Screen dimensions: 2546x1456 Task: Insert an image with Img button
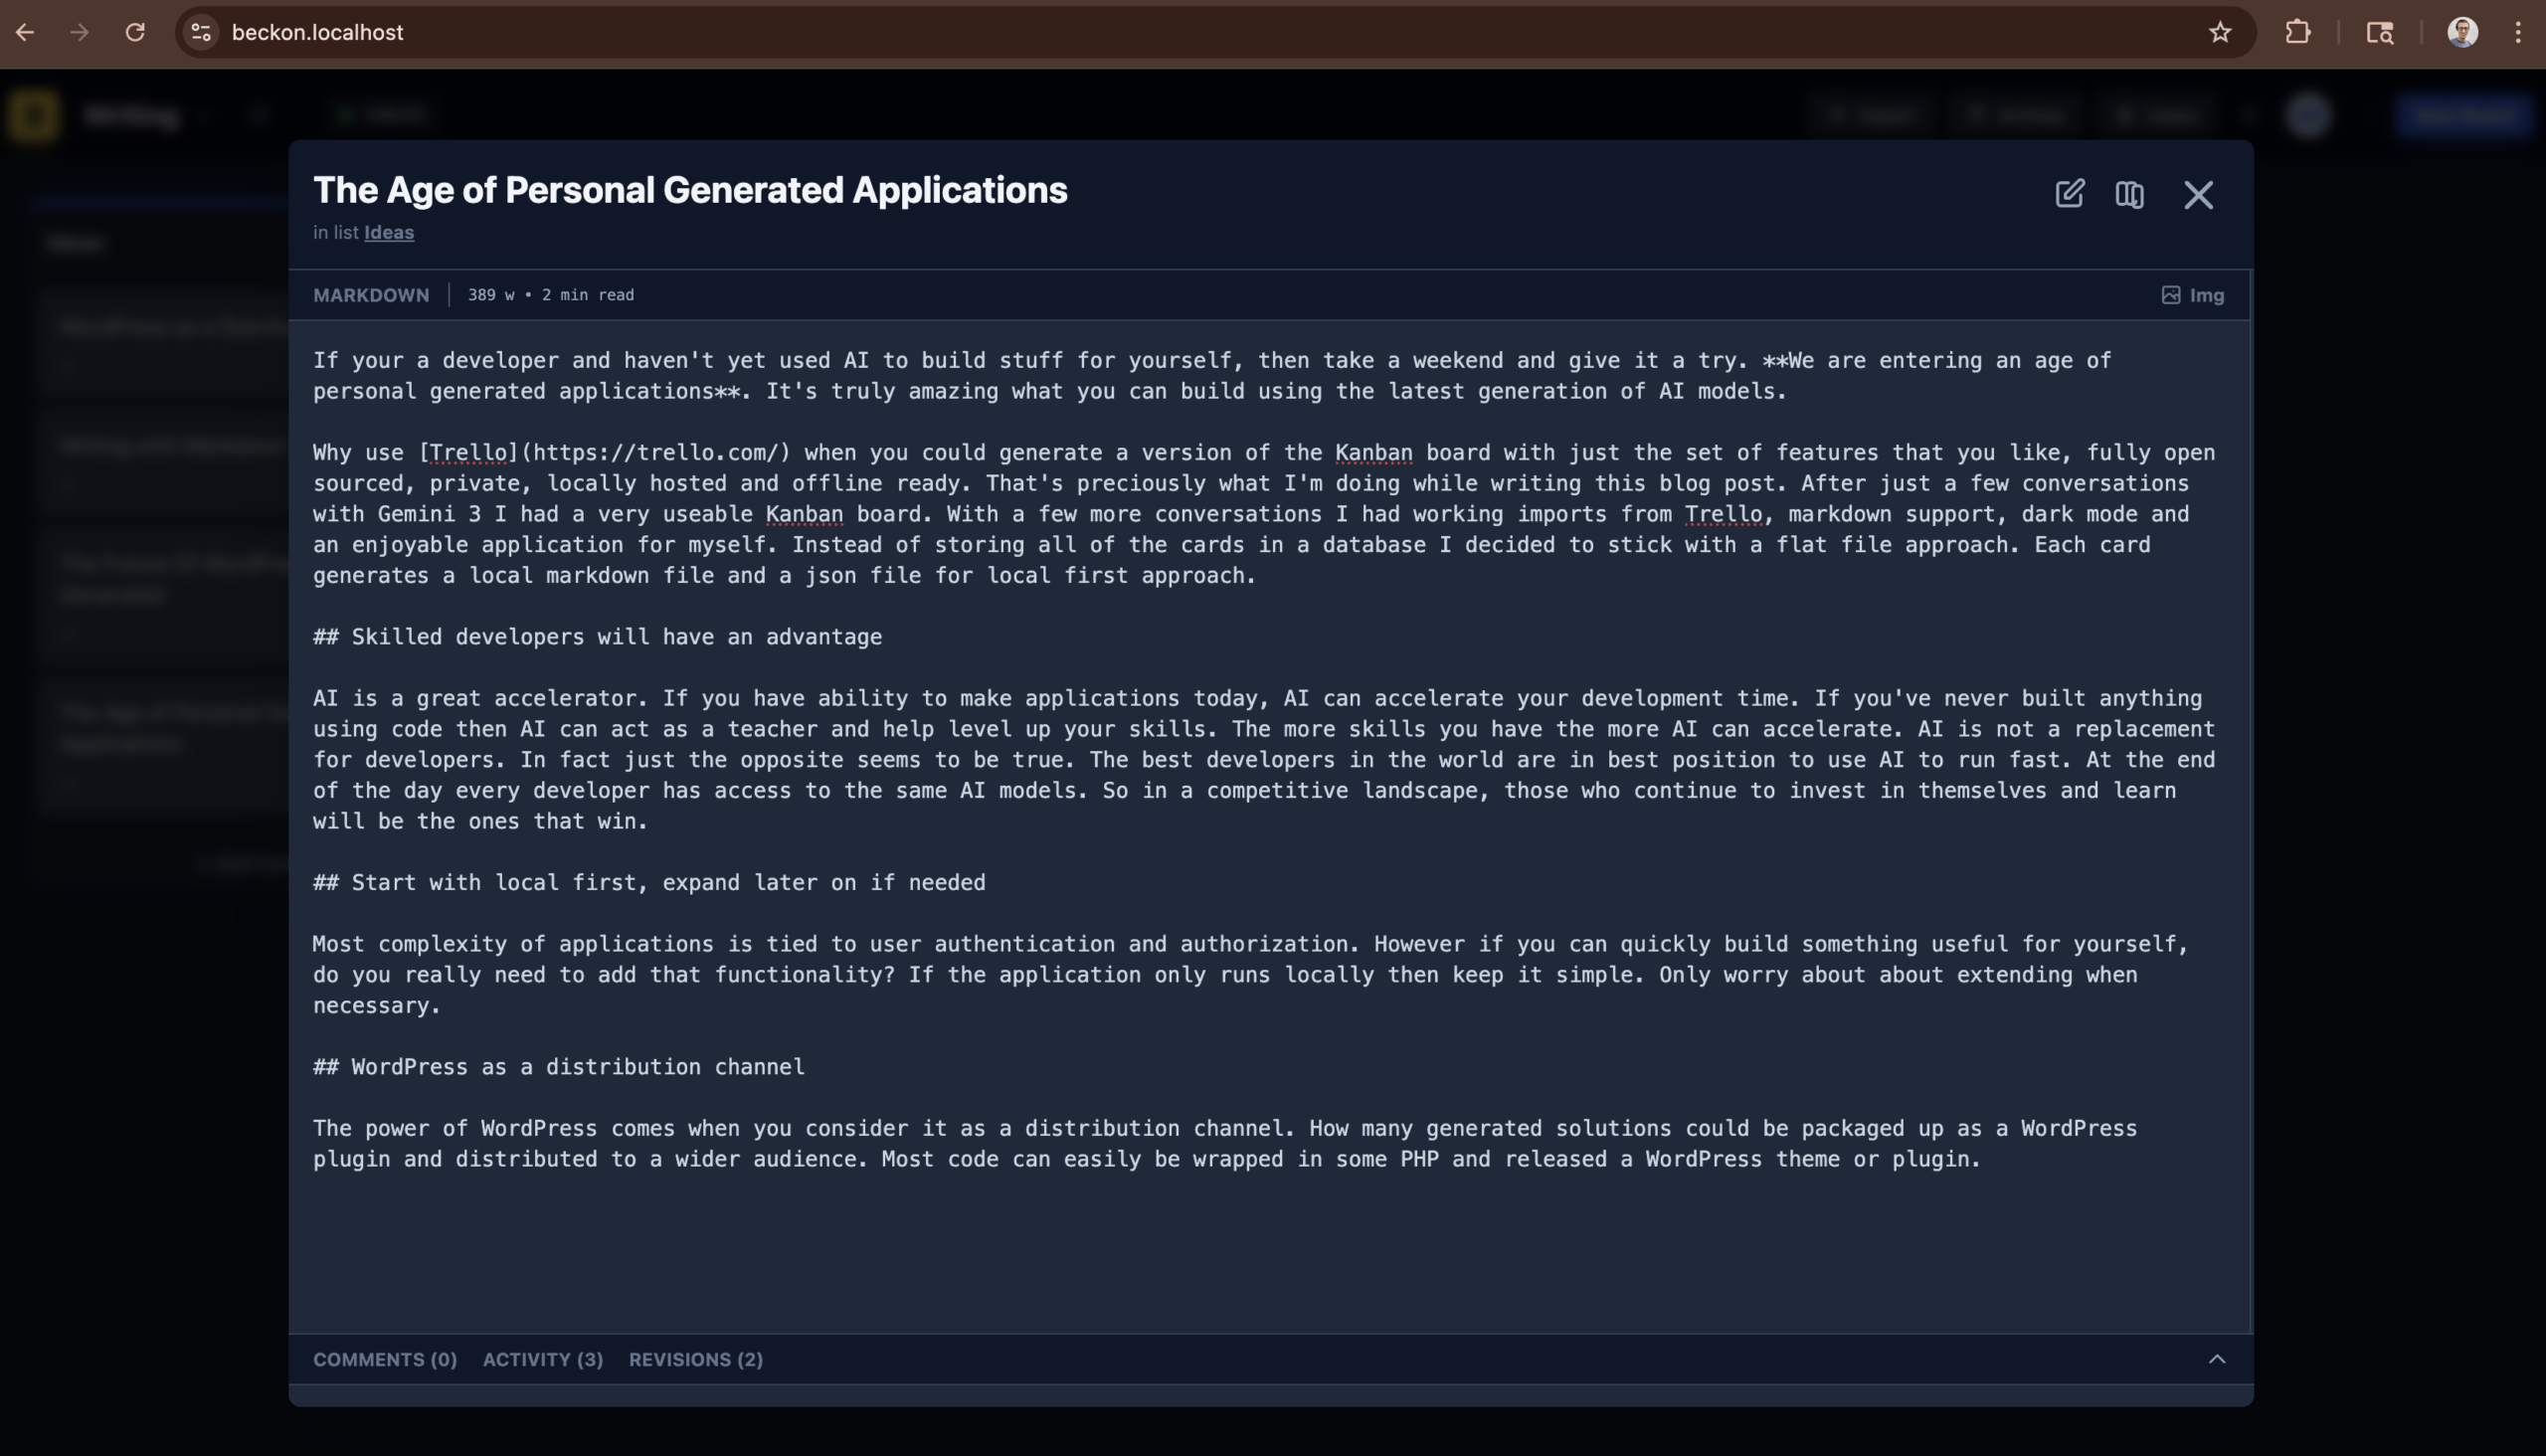click(2193, 295)
